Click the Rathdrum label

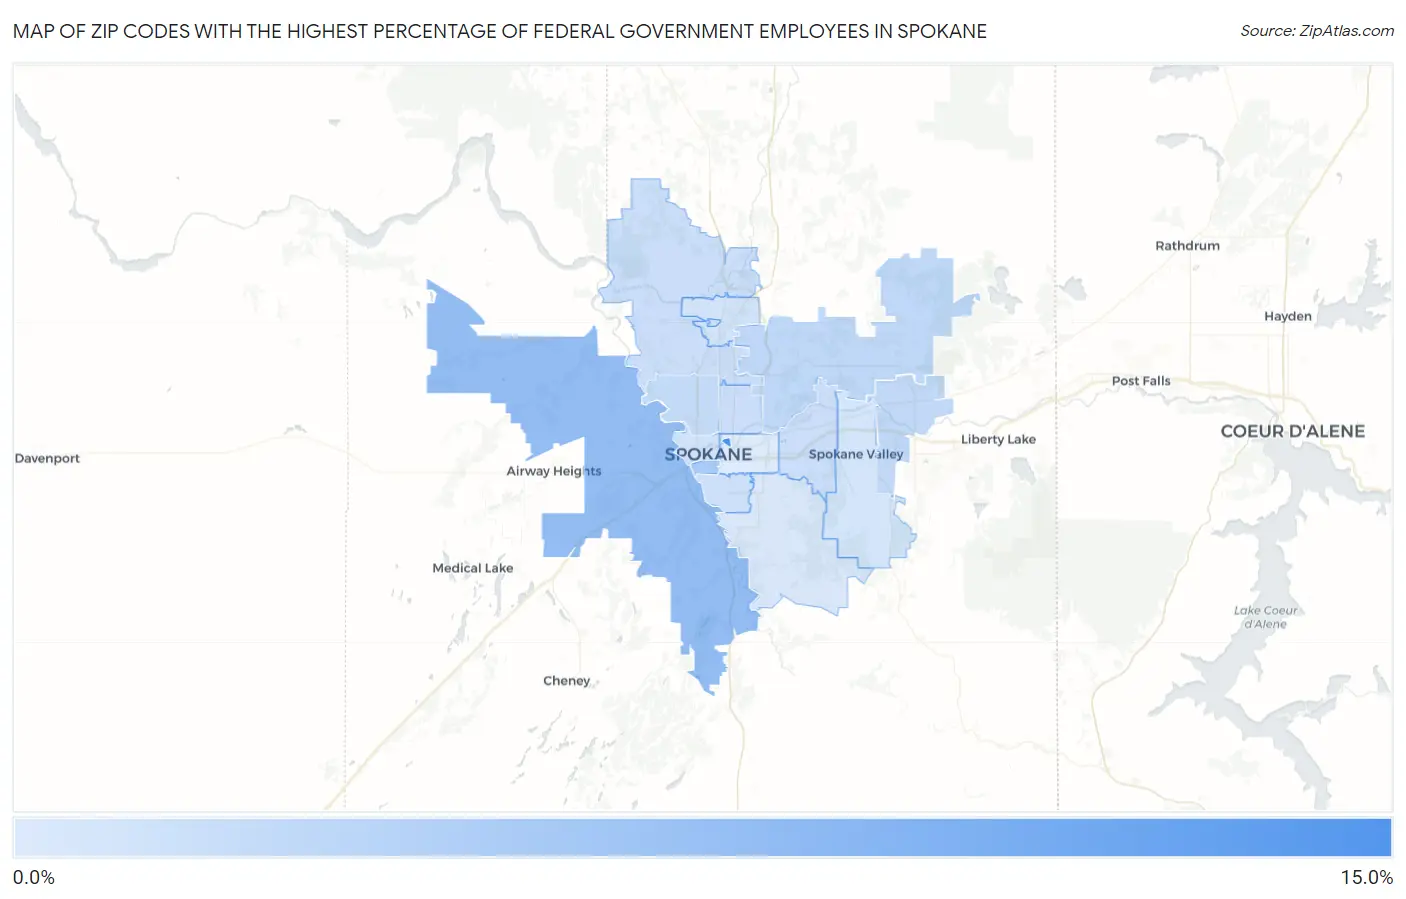click(1188, 245)
